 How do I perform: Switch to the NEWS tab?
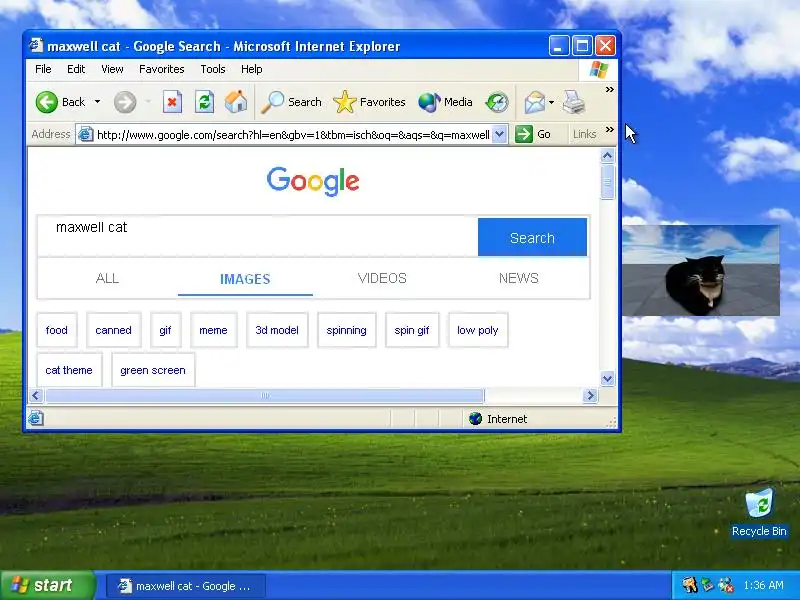[x=518, y=278]
